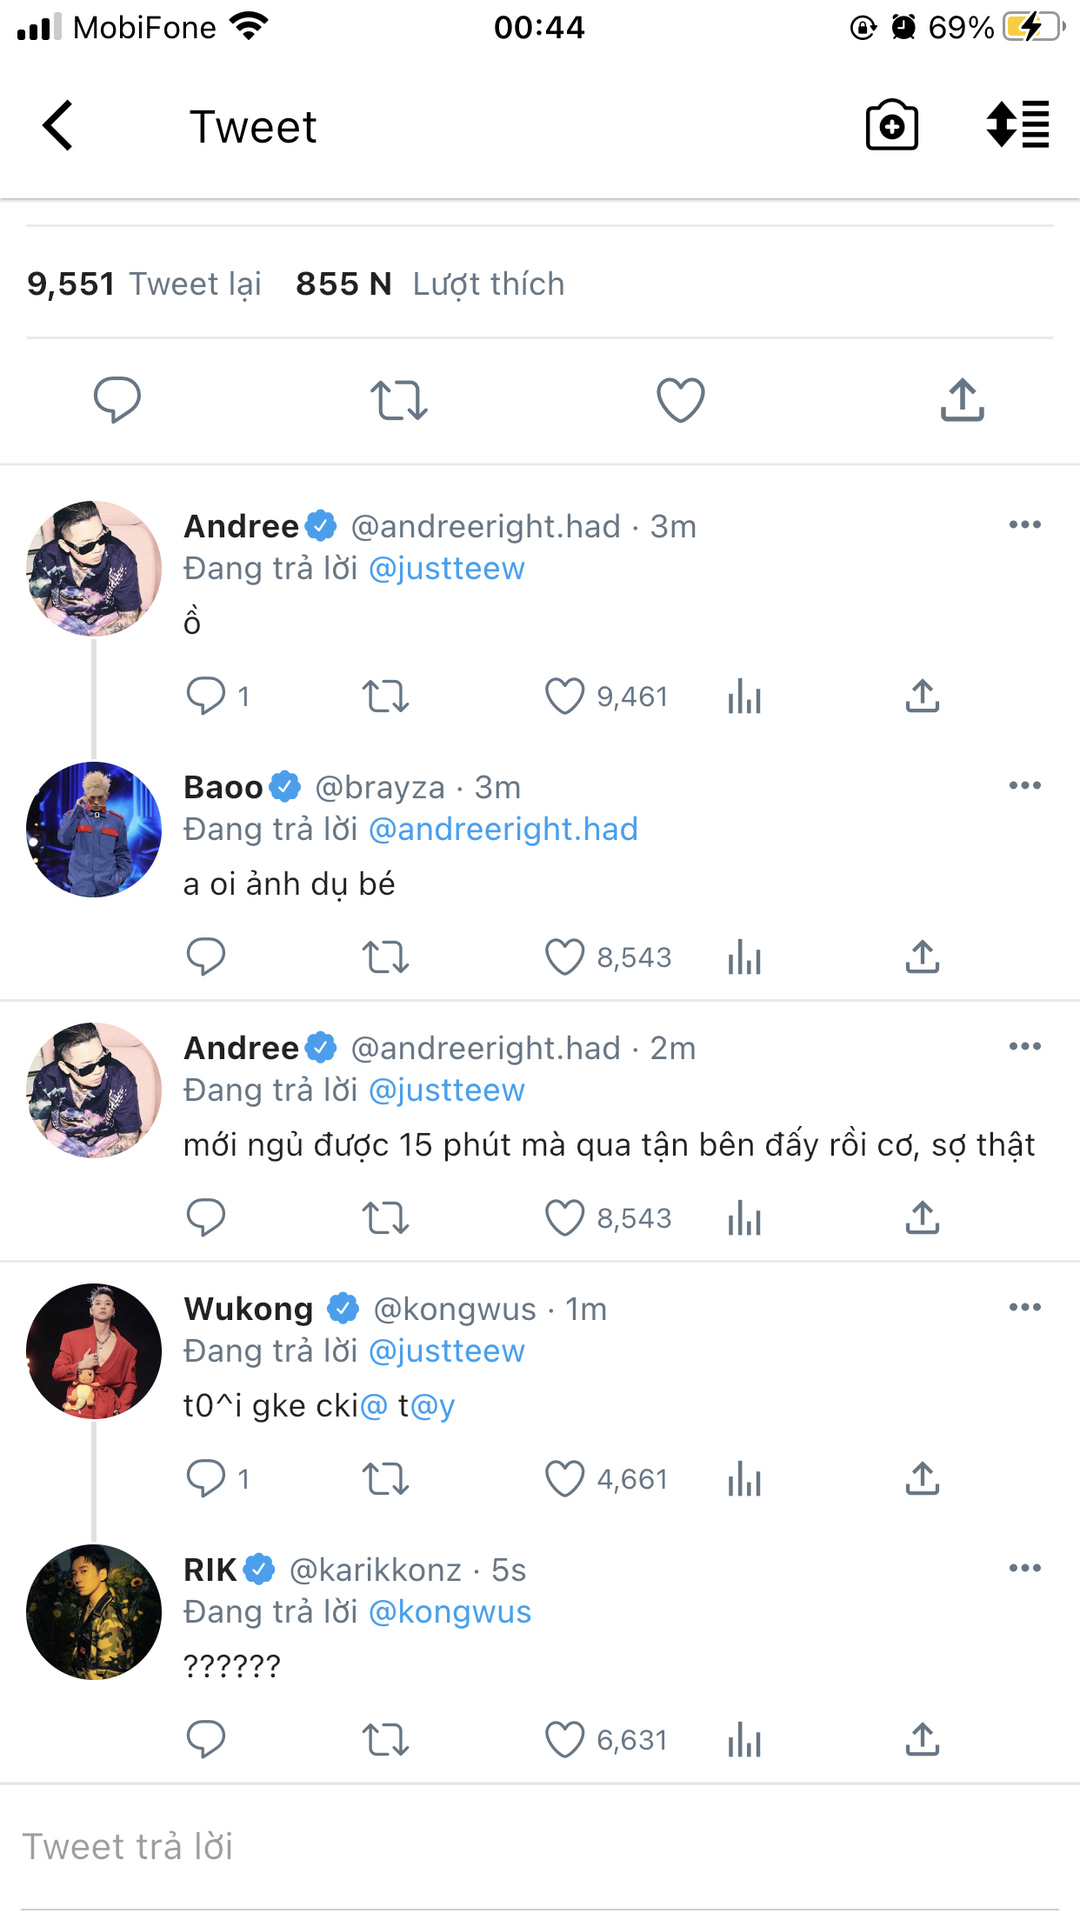Open the sort replies icon

point(1017,126)
